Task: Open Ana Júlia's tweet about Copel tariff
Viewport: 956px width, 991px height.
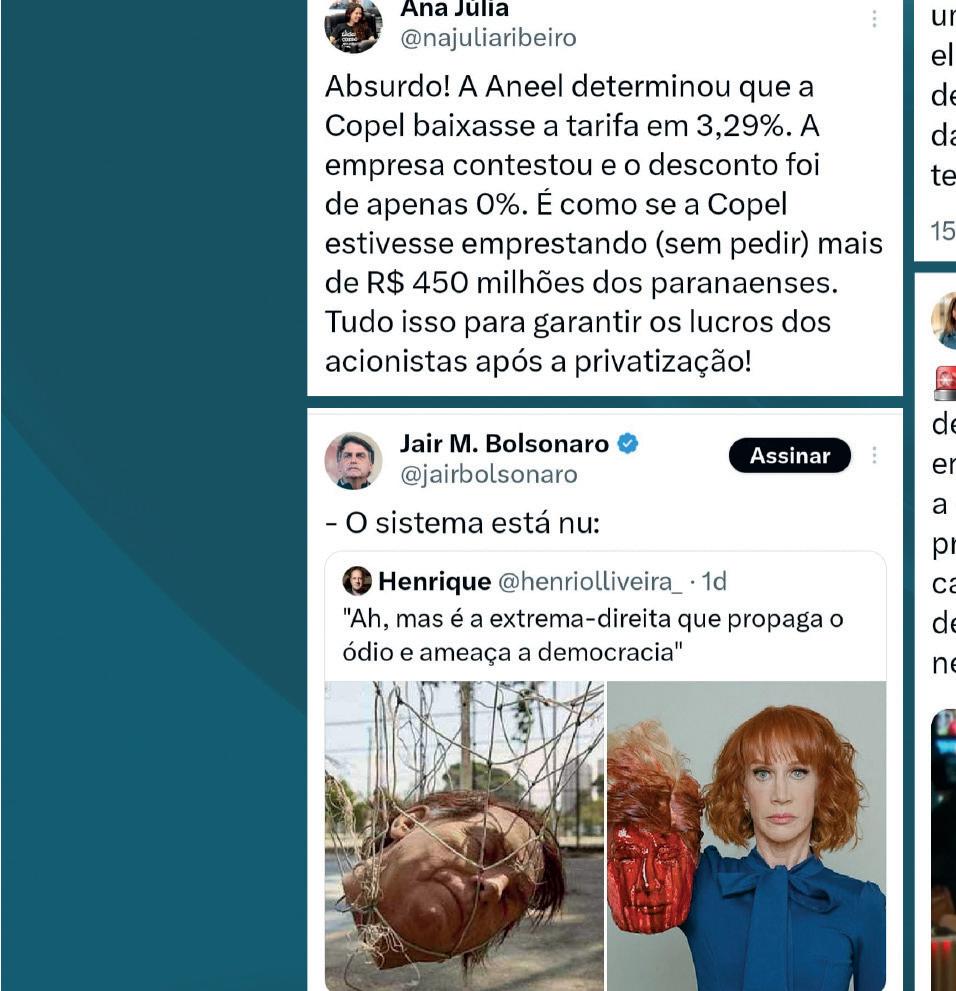Action: coord(603,224)
